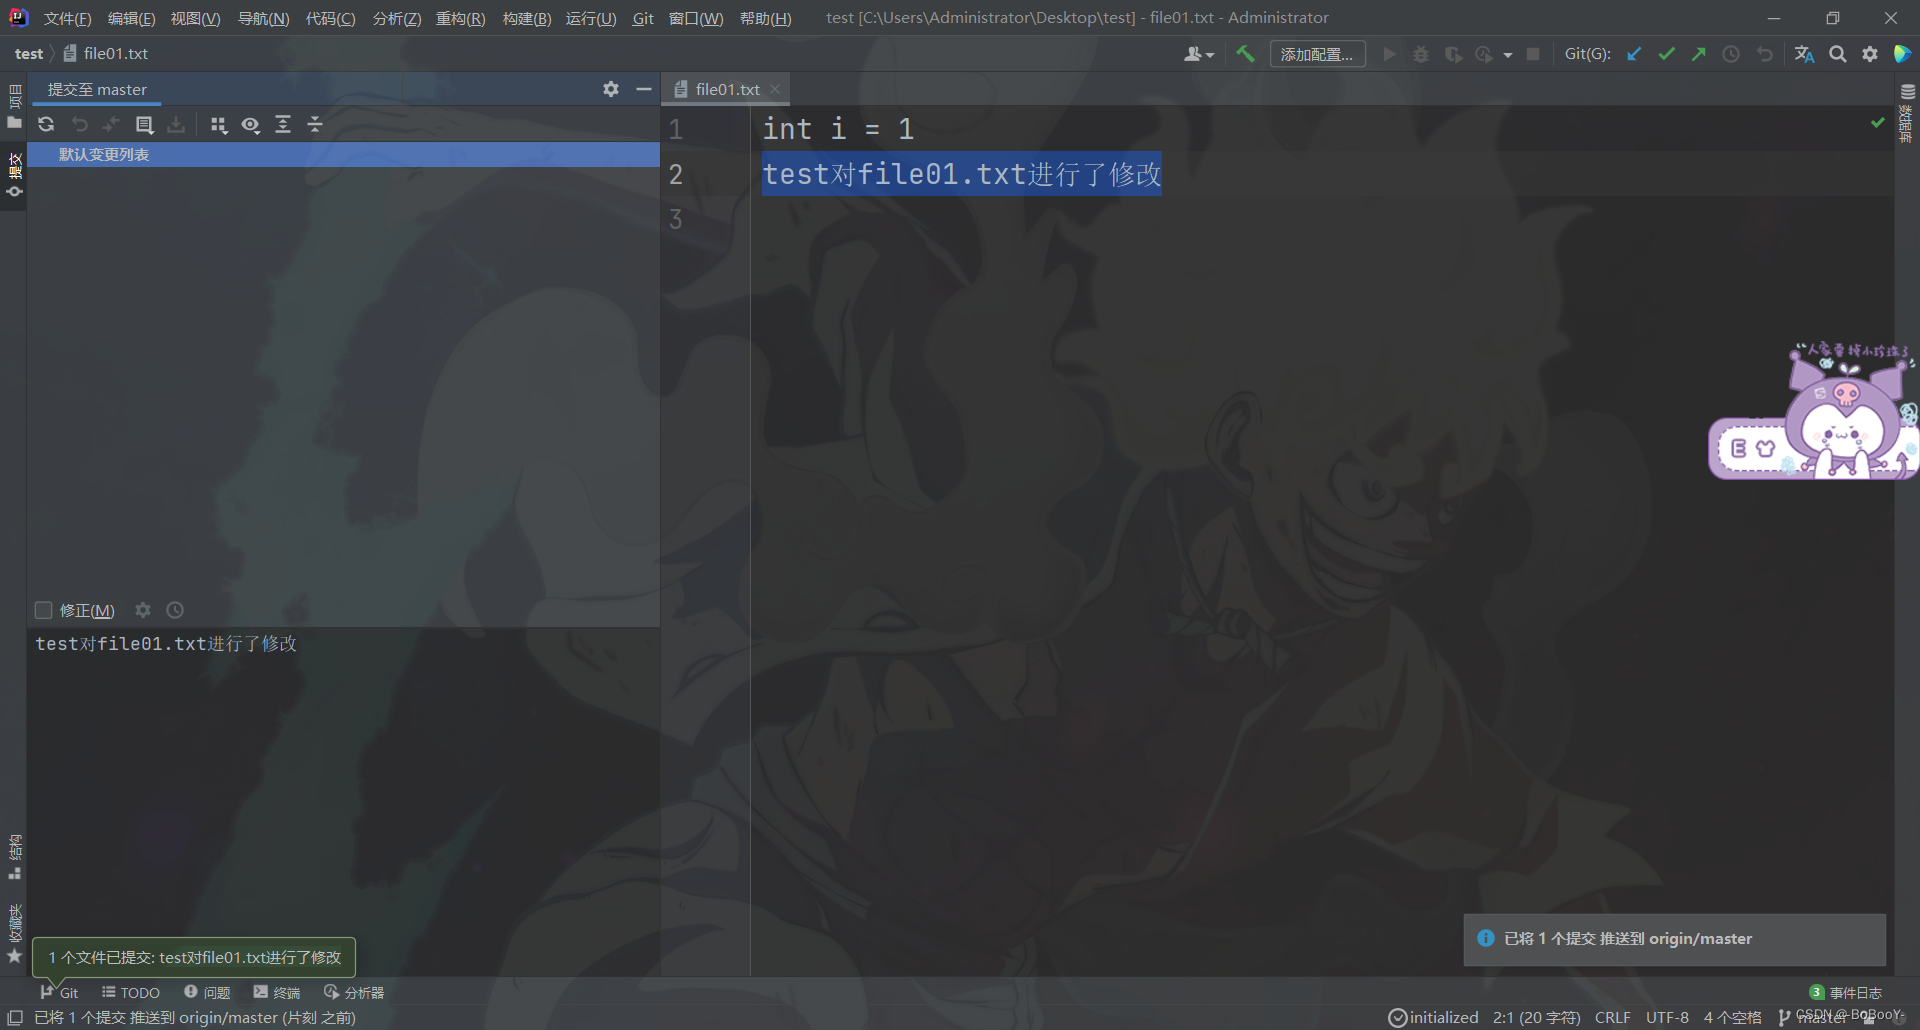Click the colorful plugin icon at toolbar end
Viewport: 1920px width, 1030px height.
pos(1902,54)
